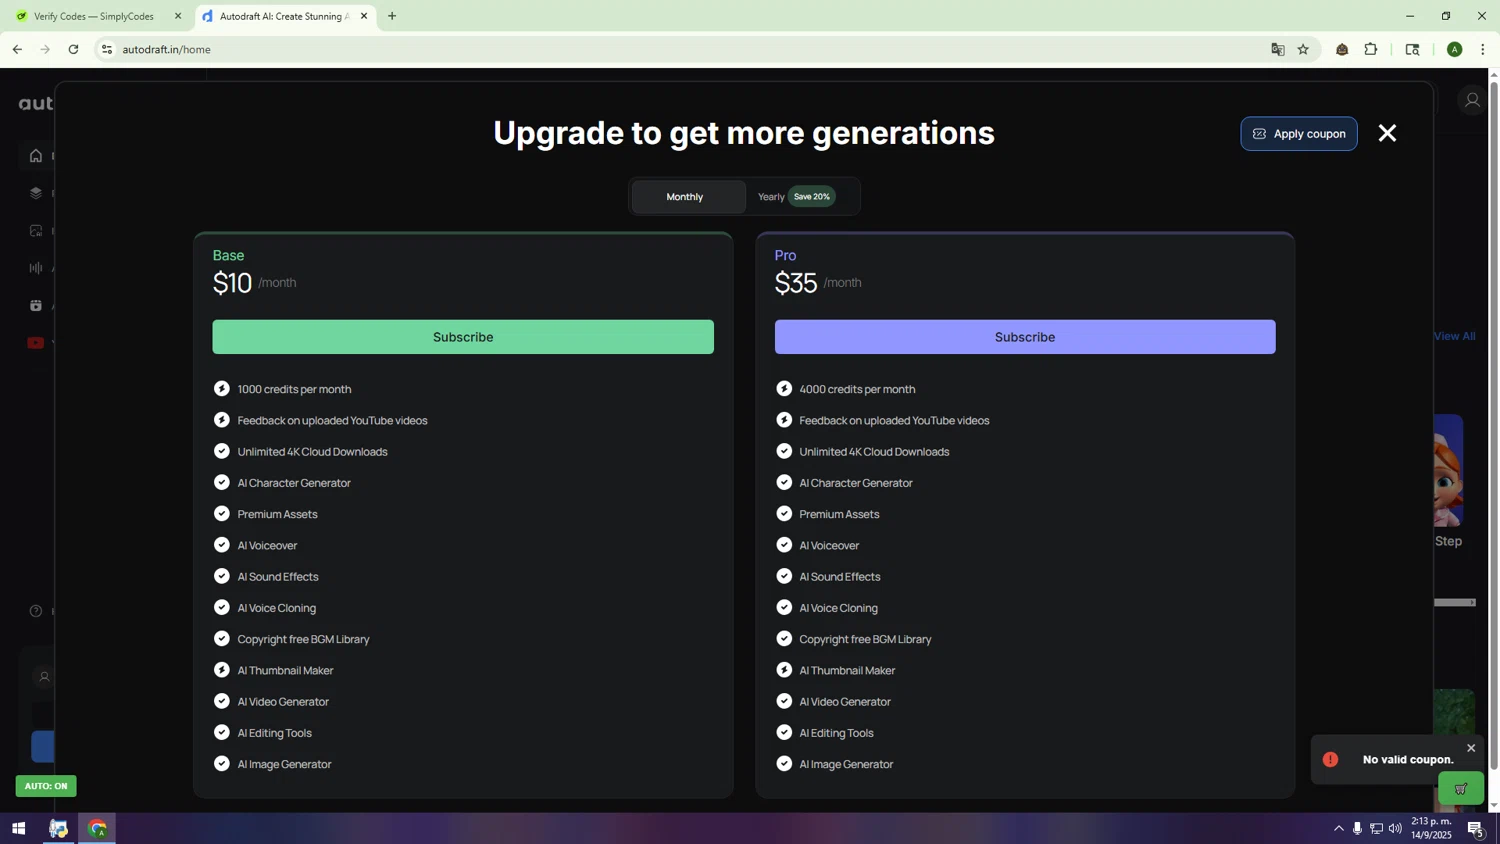The height and width of the screenshot is (844, 1500).
Task: Click the View All link
Action: pos(1455,336)
